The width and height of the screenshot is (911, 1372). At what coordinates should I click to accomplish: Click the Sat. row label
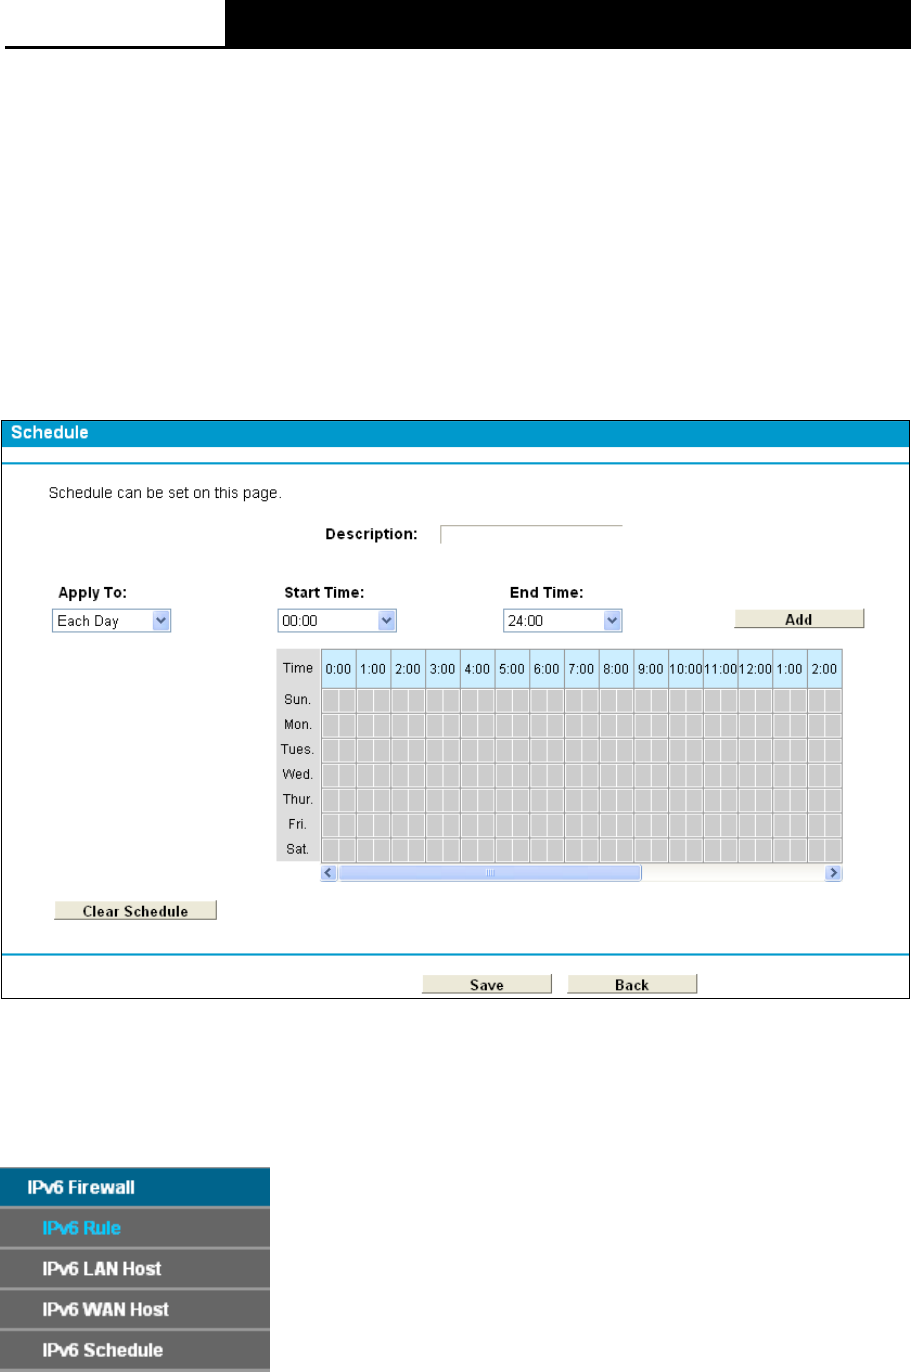point(297,850)
